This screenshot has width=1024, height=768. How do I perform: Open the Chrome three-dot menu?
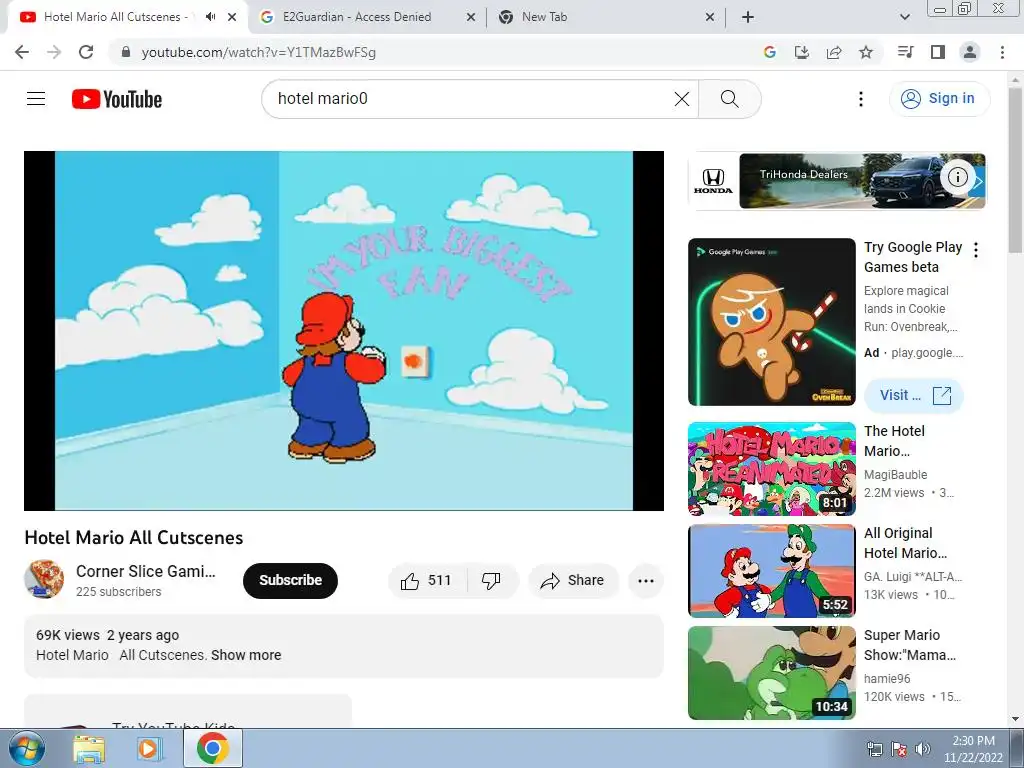click(x=1002, y=52)
